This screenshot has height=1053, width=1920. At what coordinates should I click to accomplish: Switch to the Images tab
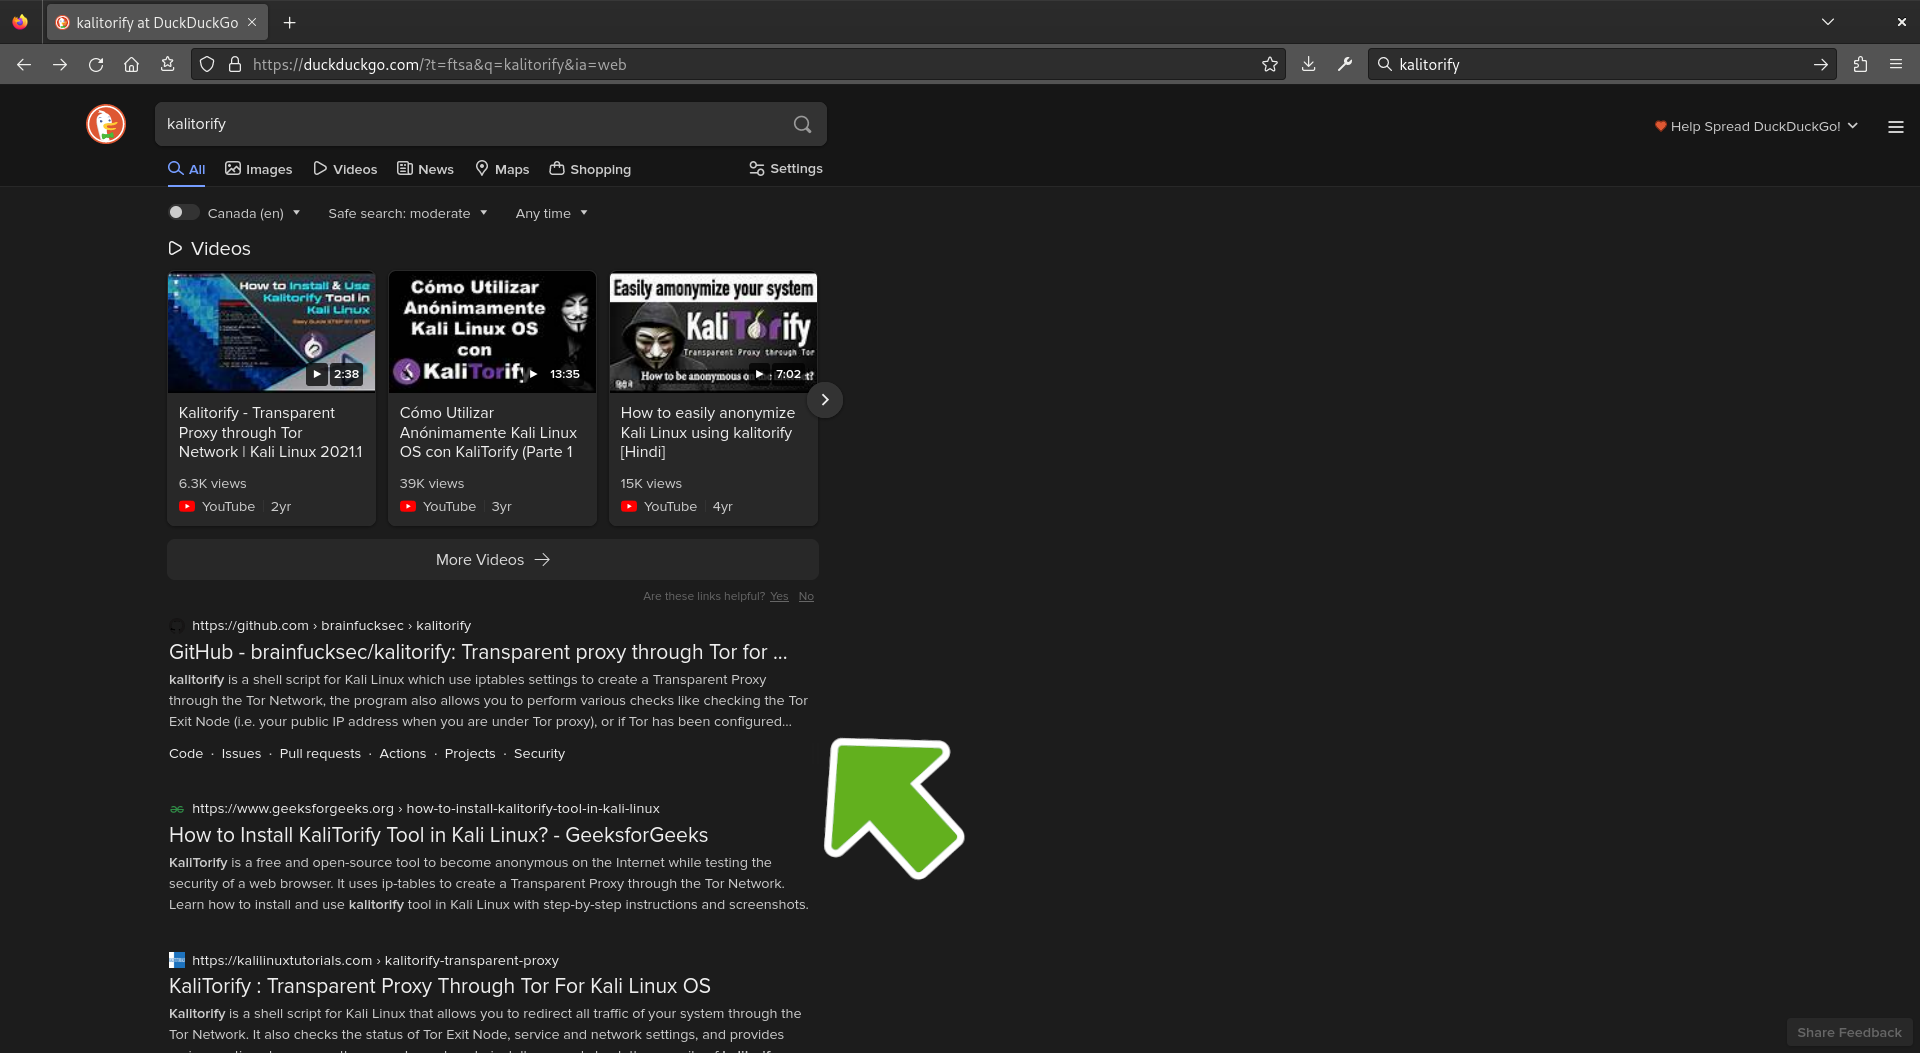pos(259,169)
